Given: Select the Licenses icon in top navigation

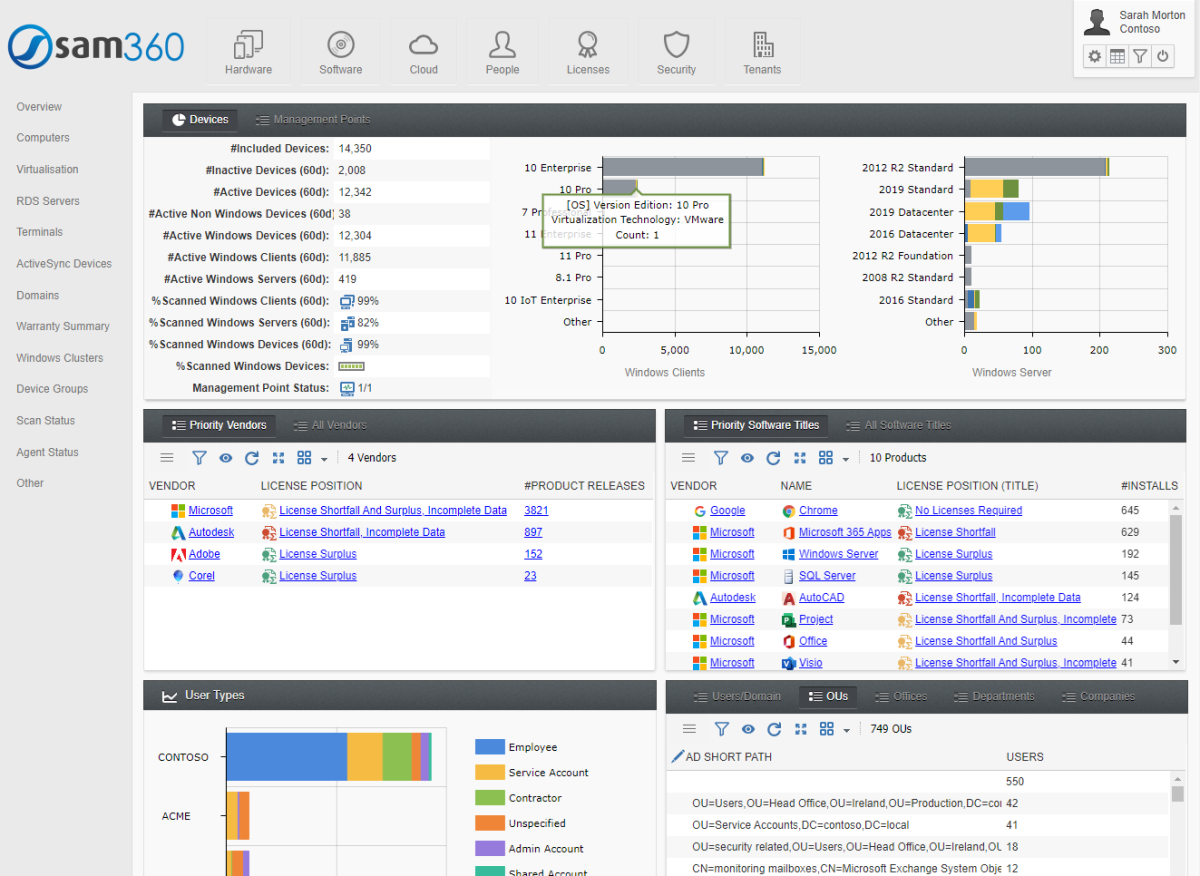Looking at the screenshot, I should click(x=588, y=50).
